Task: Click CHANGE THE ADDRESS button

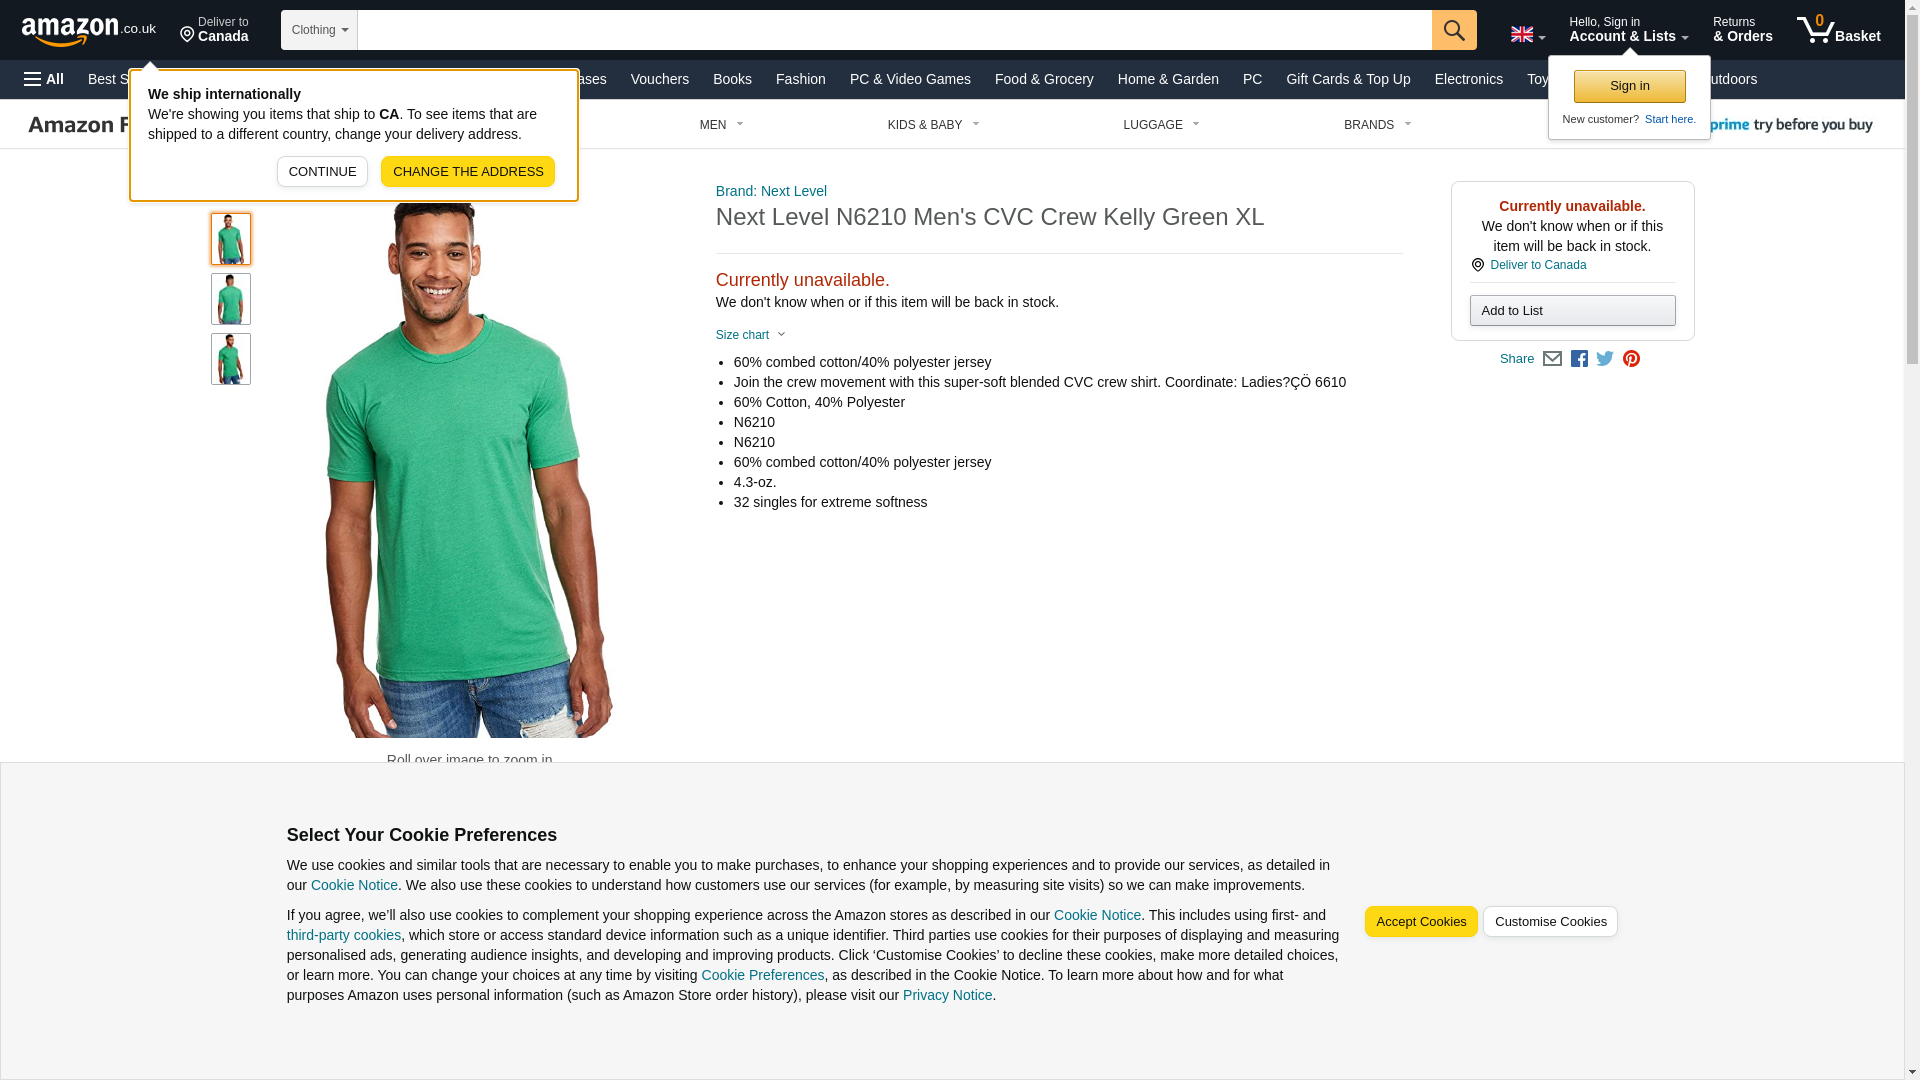Action: [x=468, y=171]
